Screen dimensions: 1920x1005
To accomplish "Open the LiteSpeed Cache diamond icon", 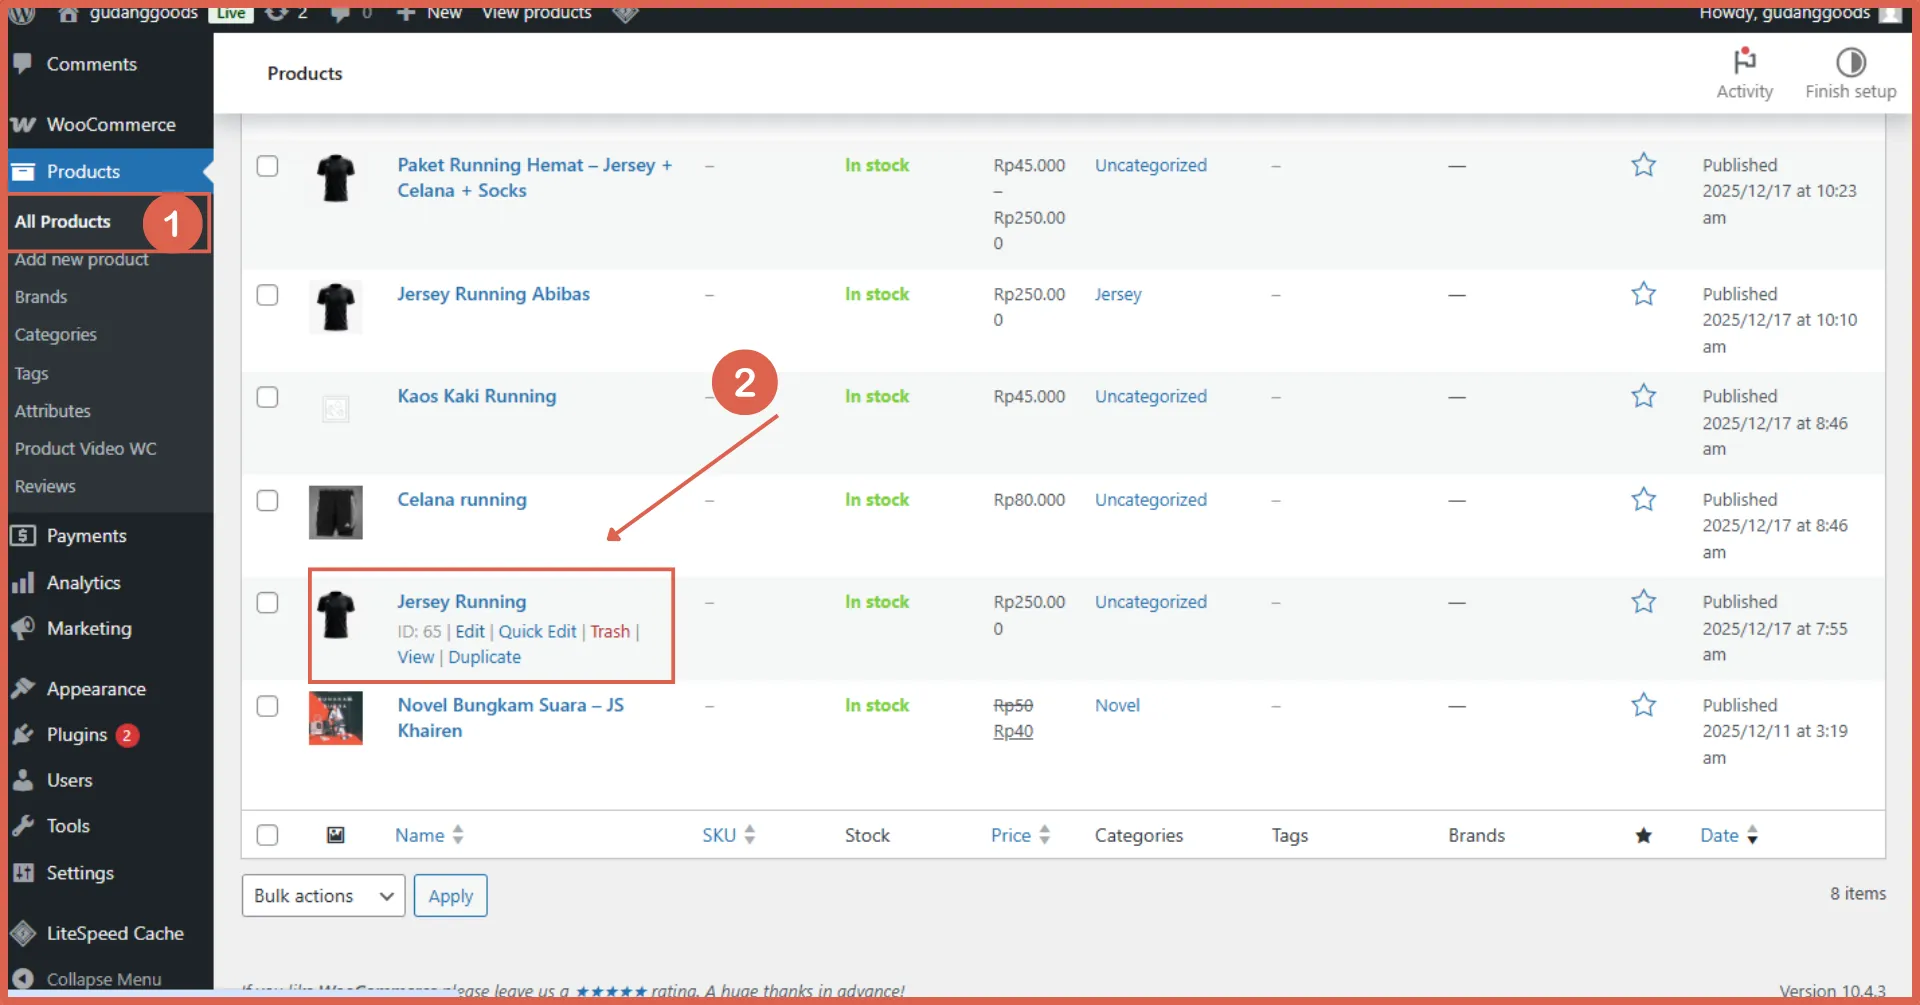I will (x=23, y=933).
